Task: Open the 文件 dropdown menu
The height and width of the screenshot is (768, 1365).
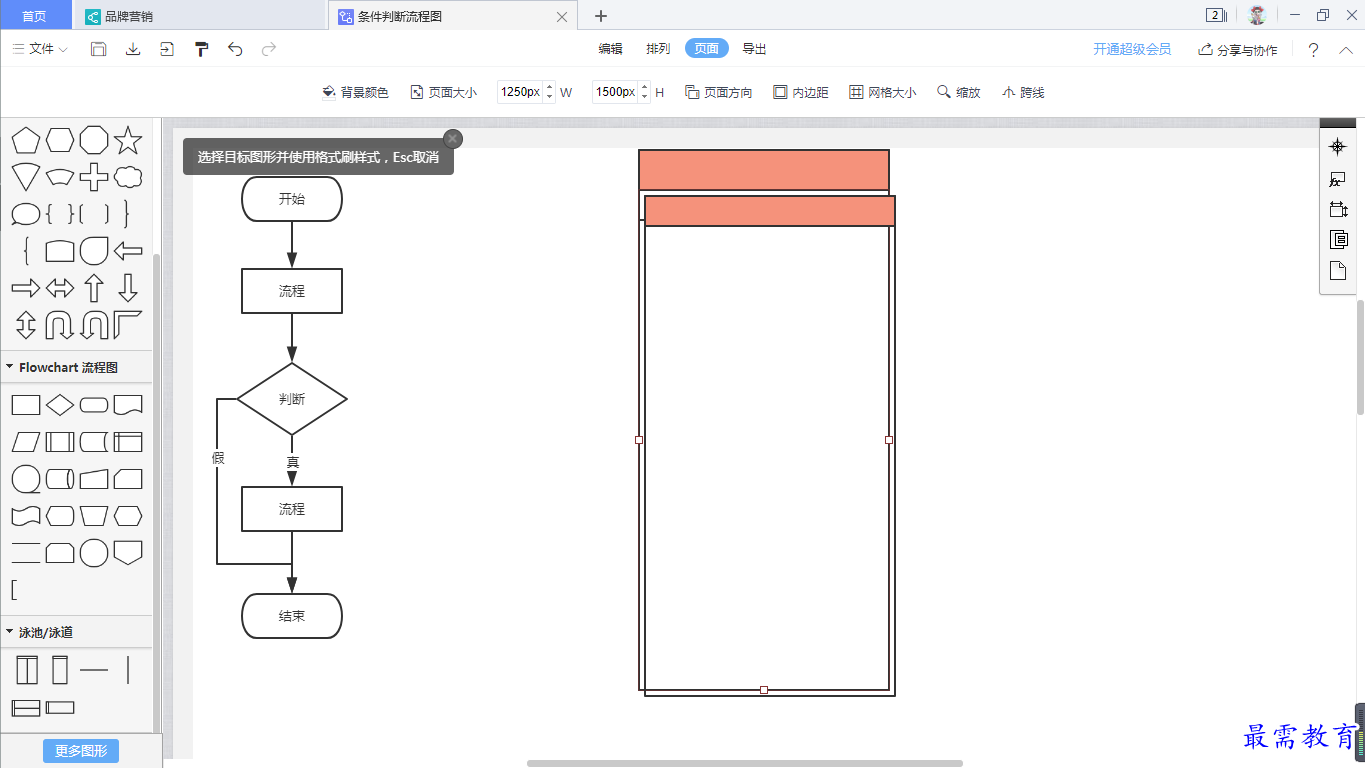Action: tap(40, 49)
